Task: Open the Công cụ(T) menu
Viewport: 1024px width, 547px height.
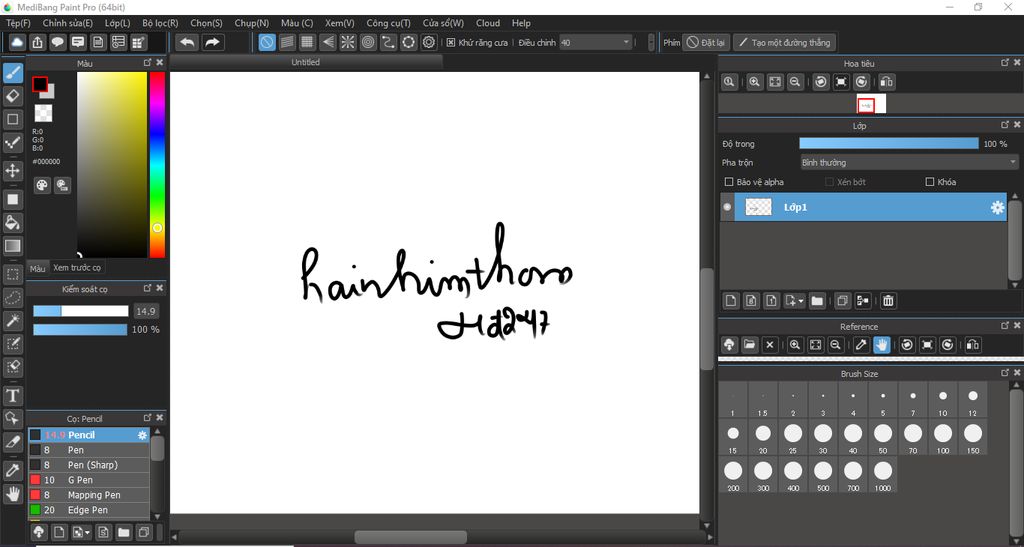Action: (389, 23)
